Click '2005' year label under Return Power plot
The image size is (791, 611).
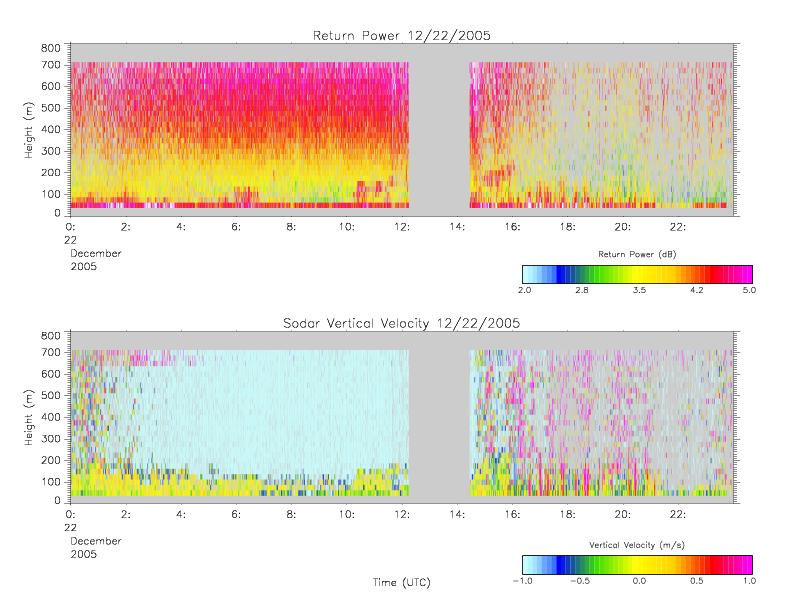(x=84, y=266)
